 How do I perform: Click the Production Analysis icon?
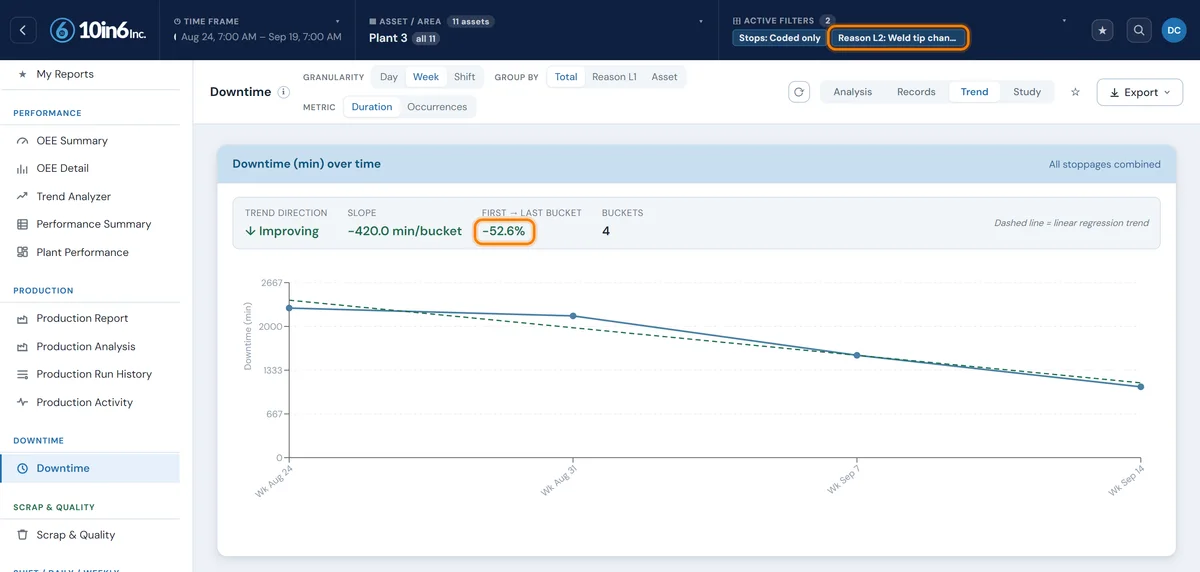tap(23, 347)
